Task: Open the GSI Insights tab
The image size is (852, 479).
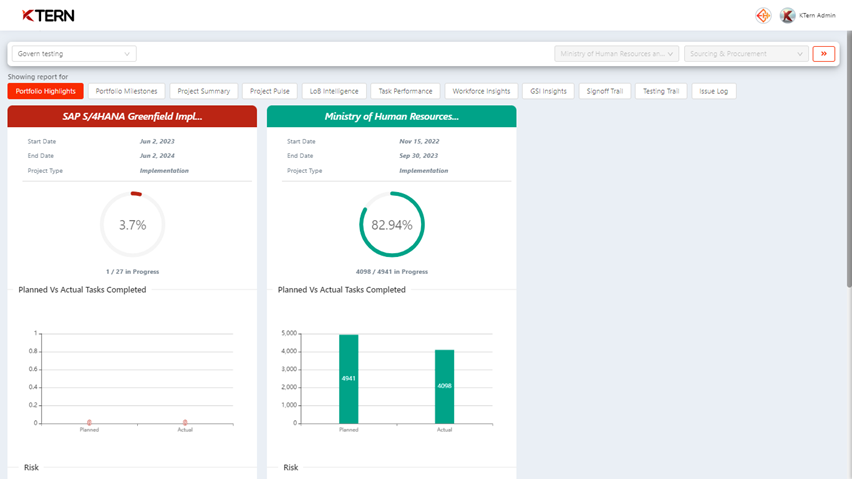Action: [x=548, y=91]
